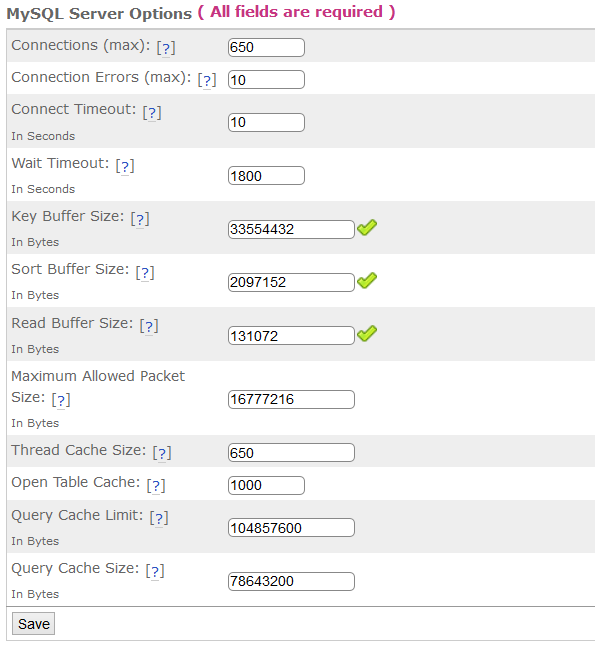This screenshot has height=672, width=595.
Task: Open help for Connection Errors (max)
Action: point(207,80)
